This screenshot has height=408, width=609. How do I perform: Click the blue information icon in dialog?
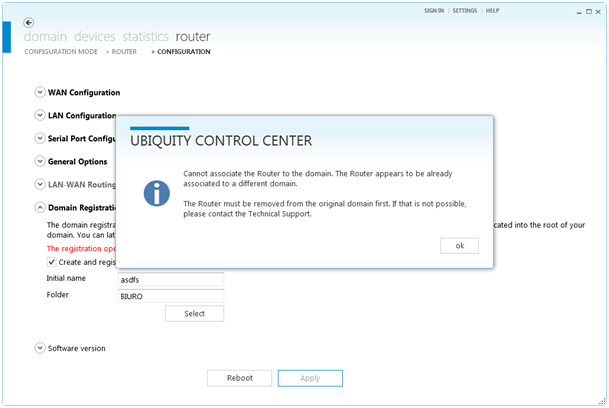tap(157, 193)
